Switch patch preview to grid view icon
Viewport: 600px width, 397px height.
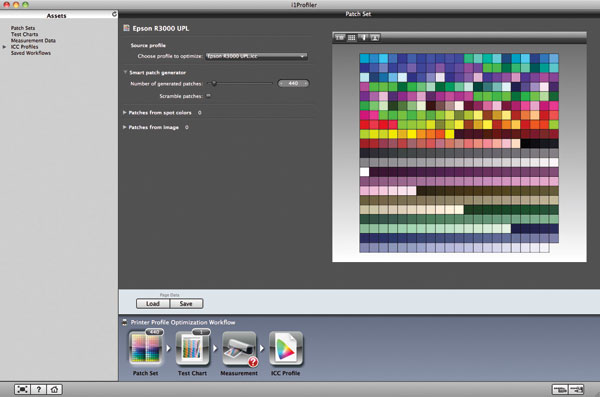click(351, 38)
